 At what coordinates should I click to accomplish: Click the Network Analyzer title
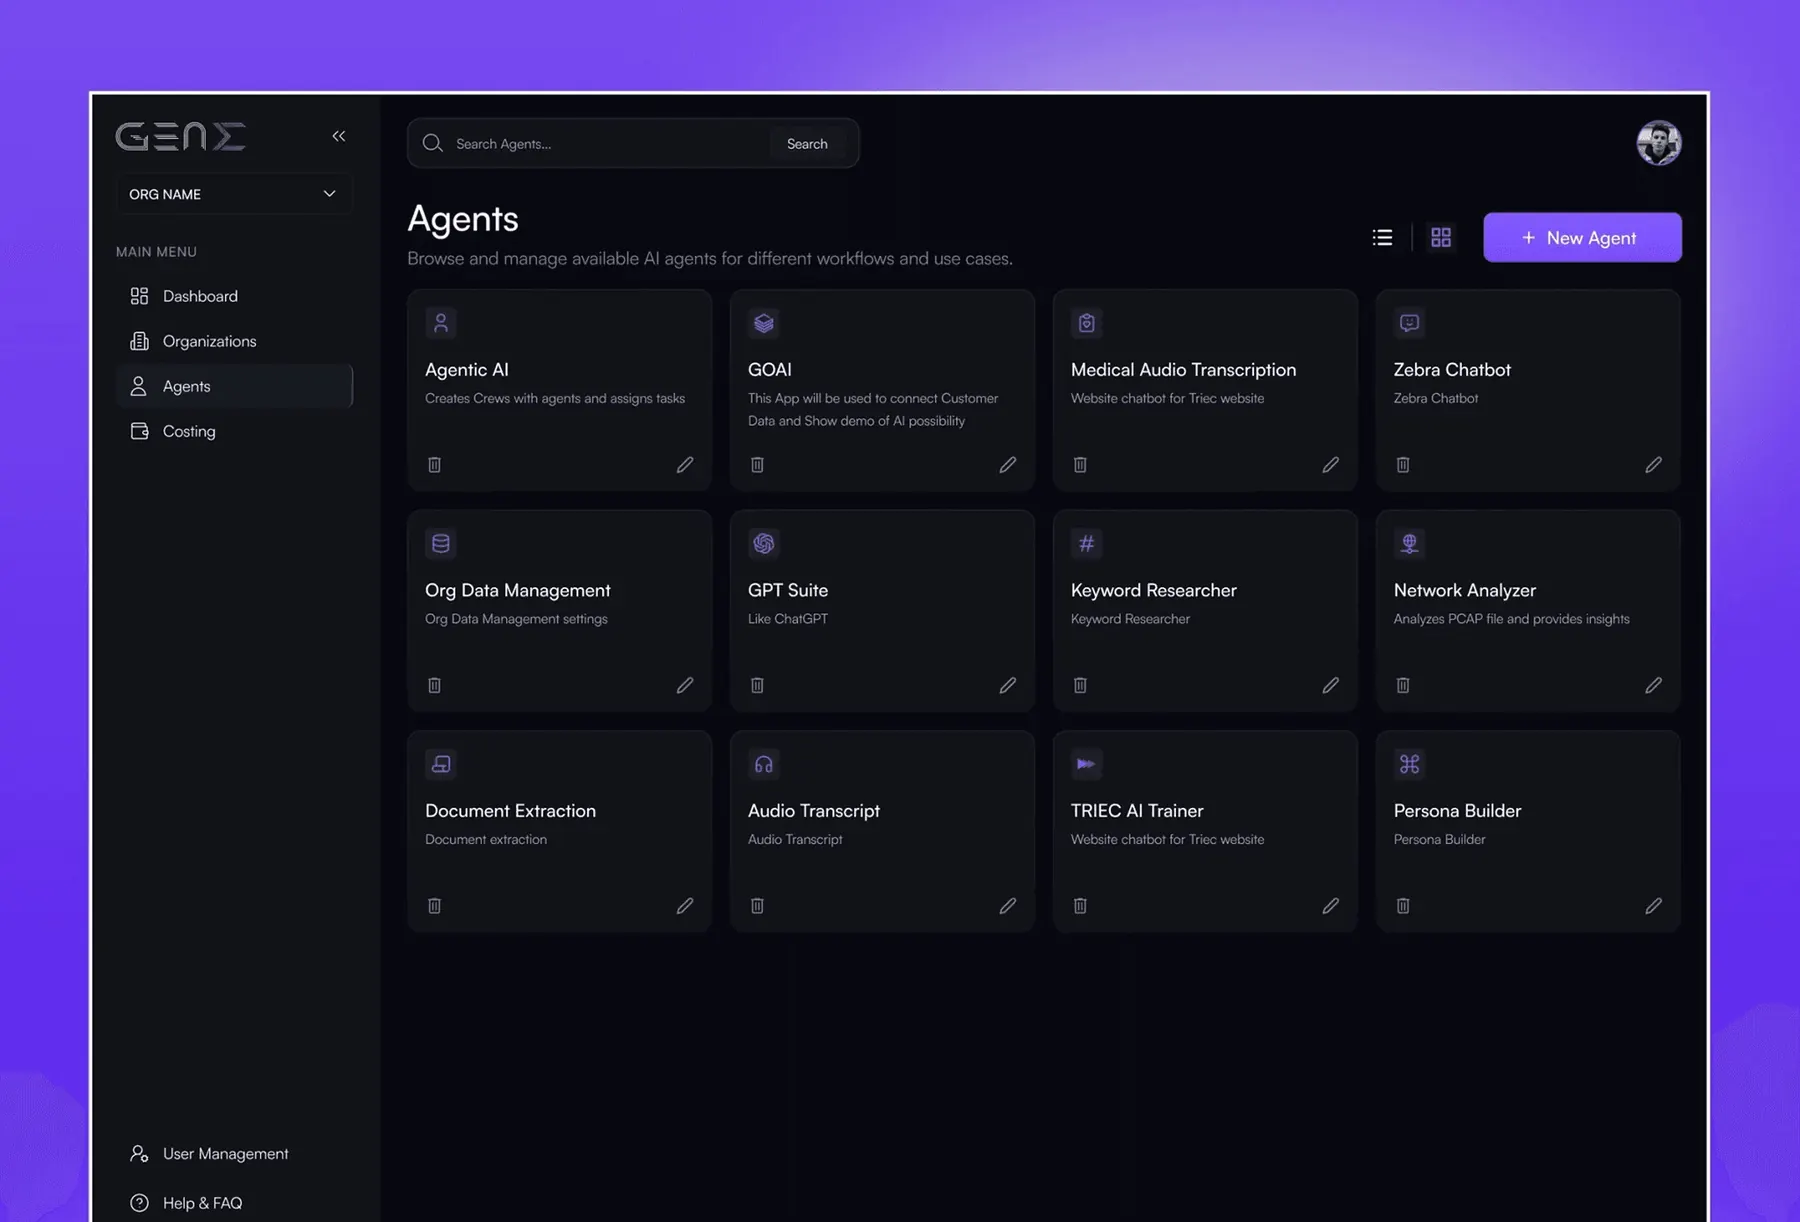pyautogui.click(x=1465, y=591)
